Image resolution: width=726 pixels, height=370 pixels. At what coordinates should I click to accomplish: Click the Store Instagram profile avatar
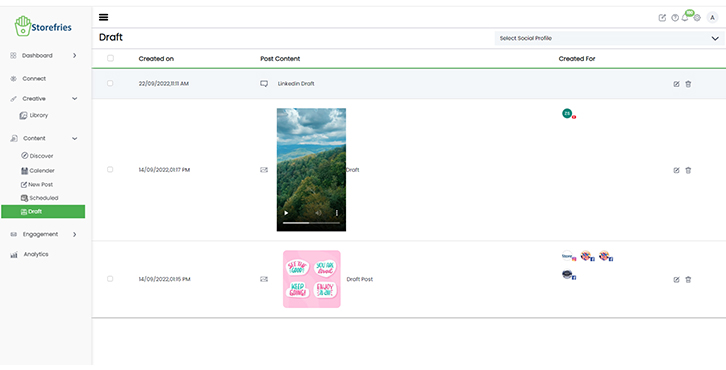point(567,256)
